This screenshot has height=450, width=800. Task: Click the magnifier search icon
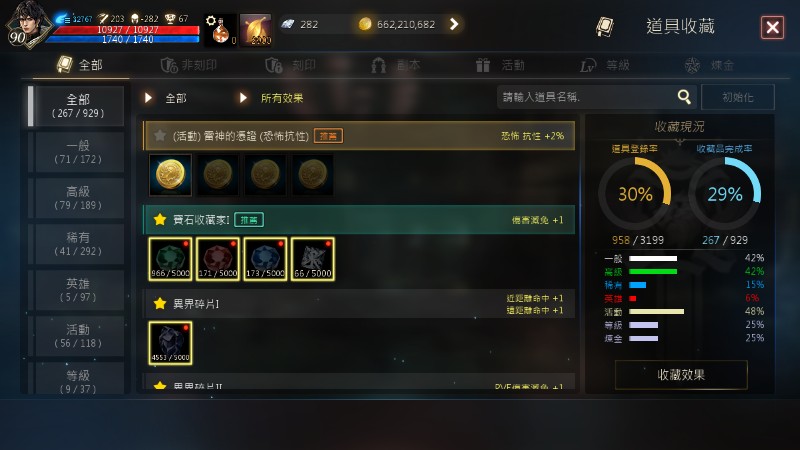[684, 96]
